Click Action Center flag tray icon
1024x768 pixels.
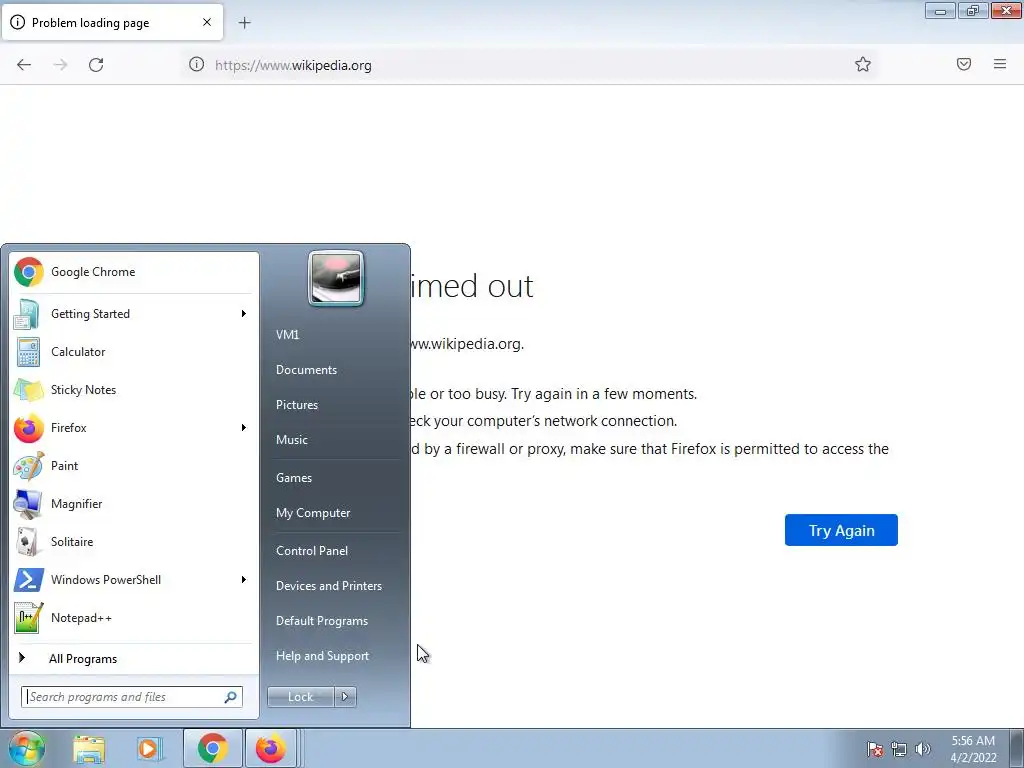click(874, 749)
